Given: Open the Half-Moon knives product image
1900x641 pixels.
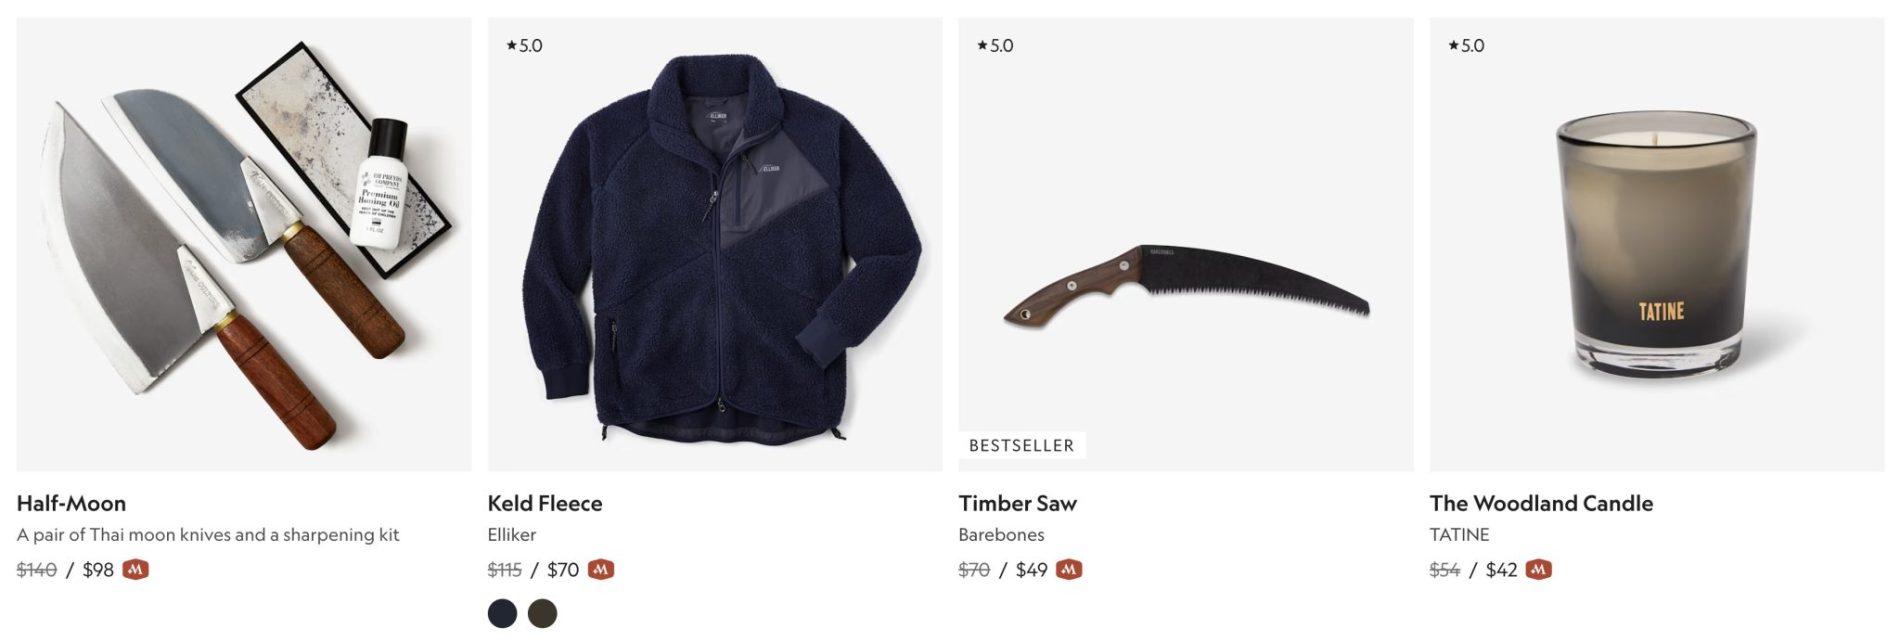Looking at the screenshot, I should pyautogui.click(x=244, y=244).
